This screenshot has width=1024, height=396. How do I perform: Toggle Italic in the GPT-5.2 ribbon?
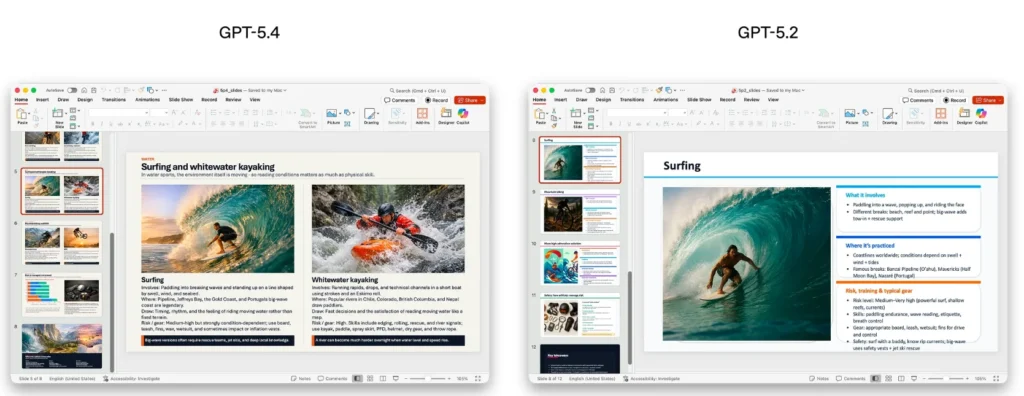[620, 123]
